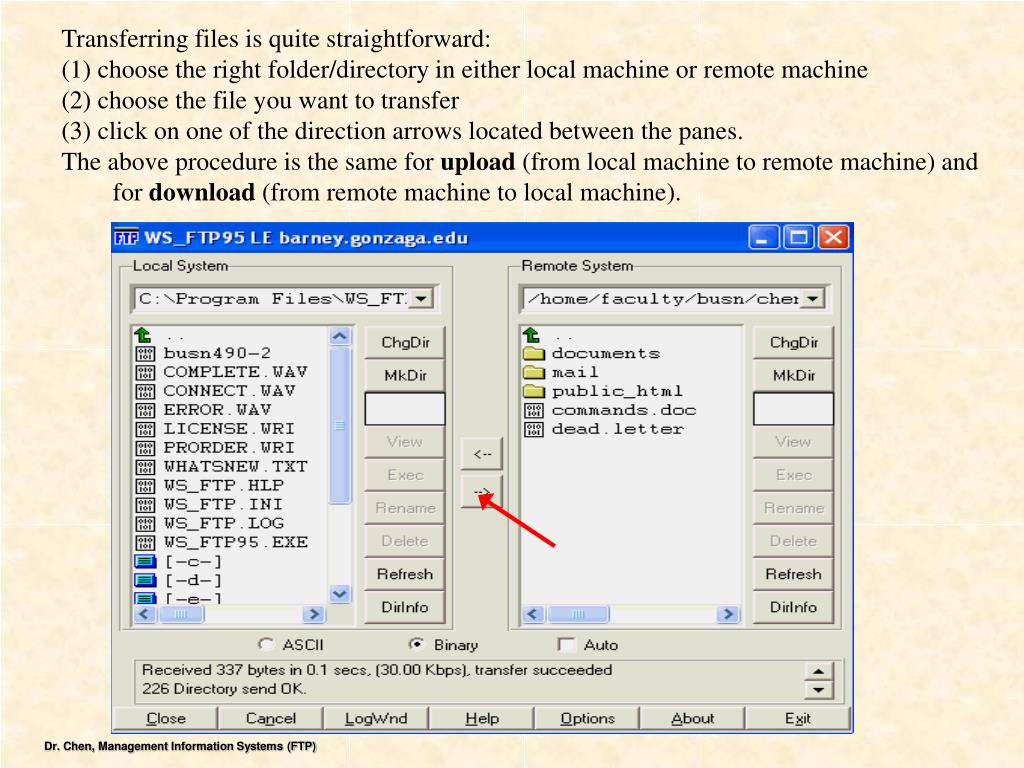Click the local pane parent directory up-arrow icon
1024x768 pixels.
point(143,336)
